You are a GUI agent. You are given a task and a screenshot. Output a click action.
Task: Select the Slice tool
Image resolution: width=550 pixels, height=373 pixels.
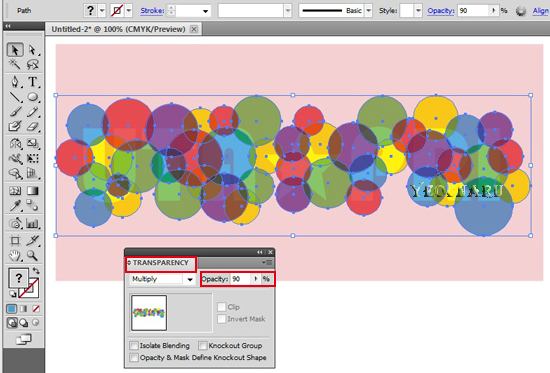pos(33,240)
